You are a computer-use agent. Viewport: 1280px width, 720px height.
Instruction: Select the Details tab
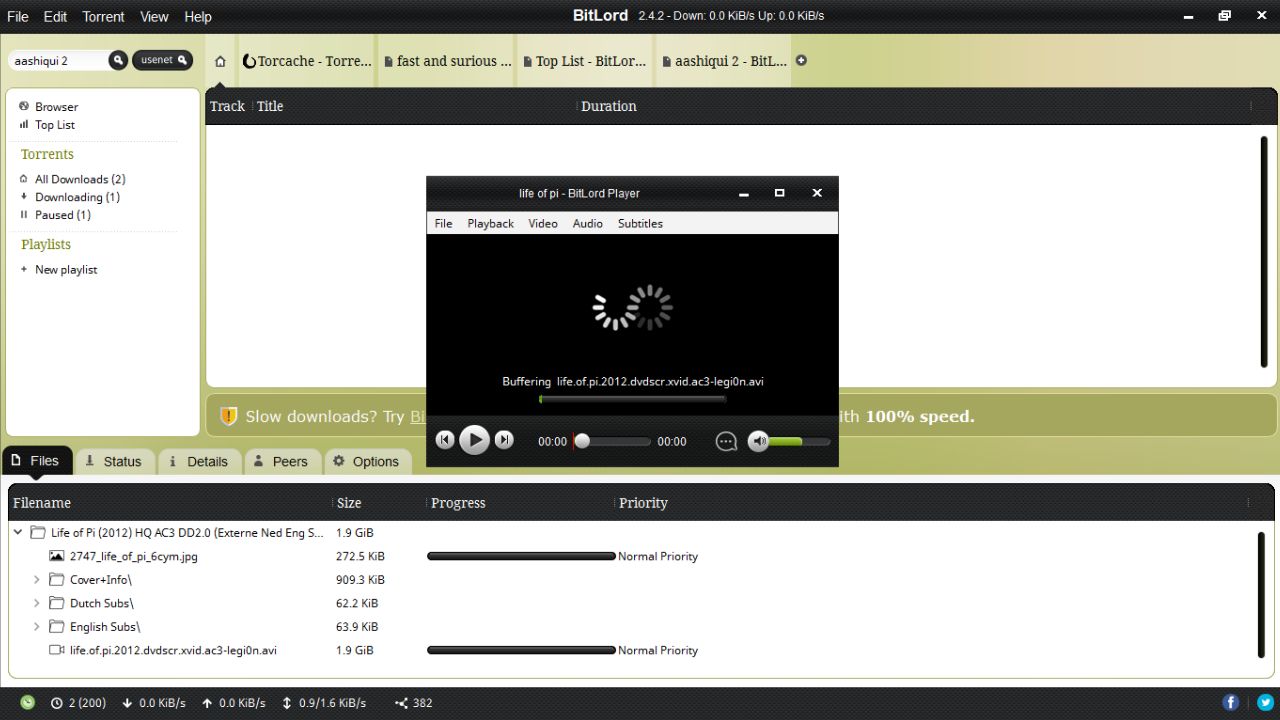(x=199, y=461)
